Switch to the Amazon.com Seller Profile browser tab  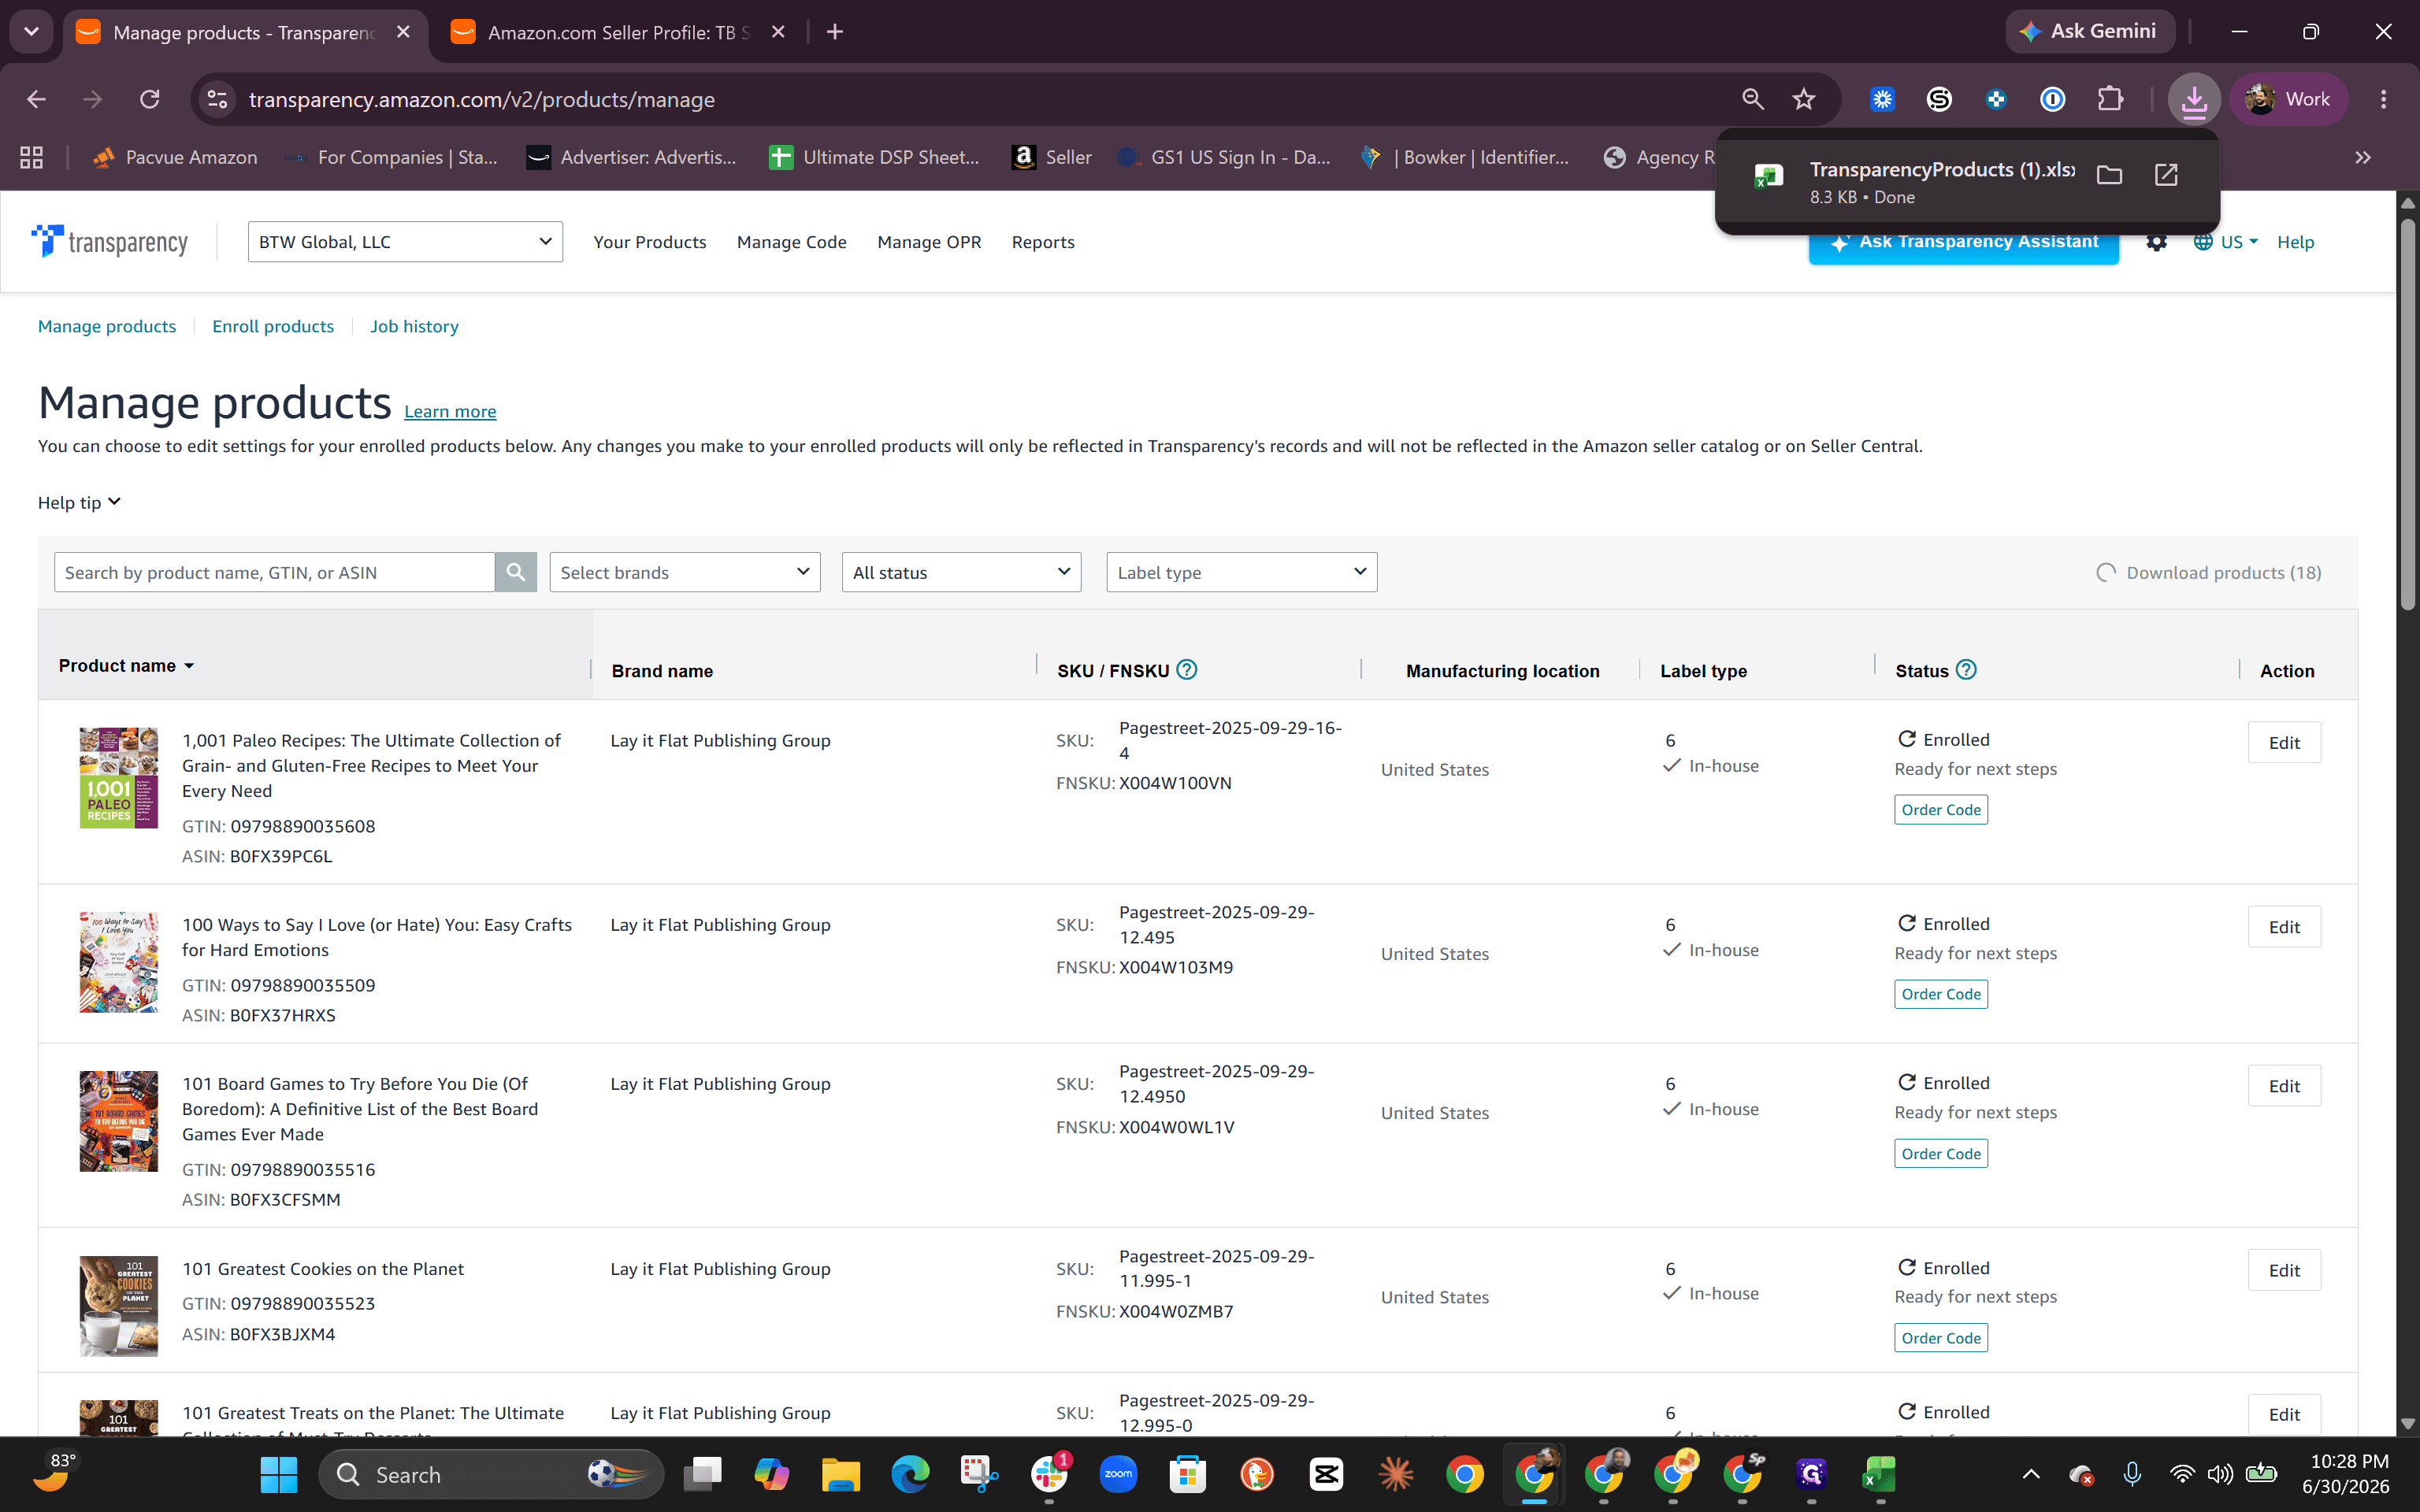[x=618, y=32]
